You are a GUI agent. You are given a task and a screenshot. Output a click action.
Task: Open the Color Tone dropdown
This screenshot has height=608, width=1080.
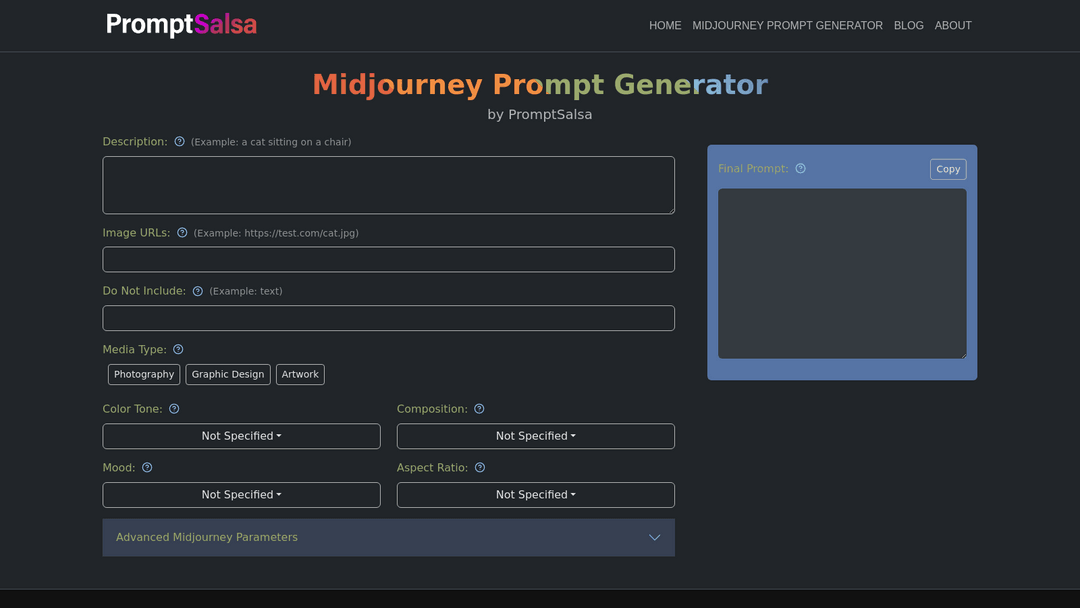pos(241,436)
